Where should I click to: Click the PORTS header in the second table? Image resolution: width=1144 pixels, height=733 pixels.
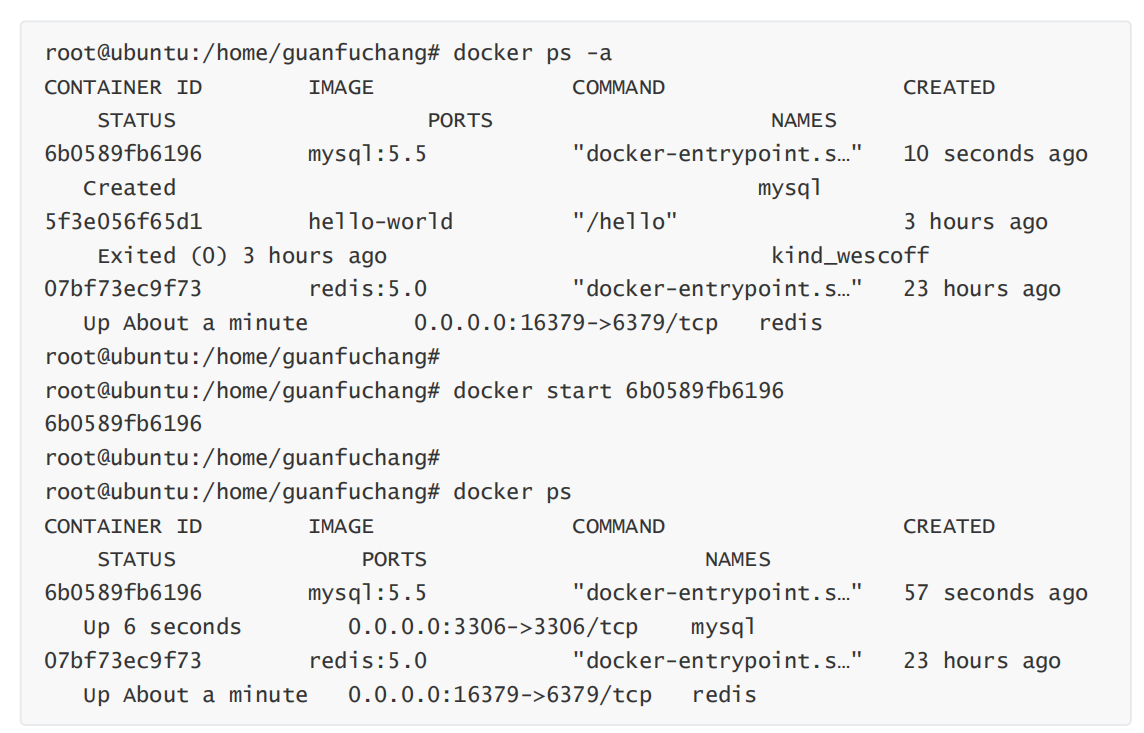394,559
